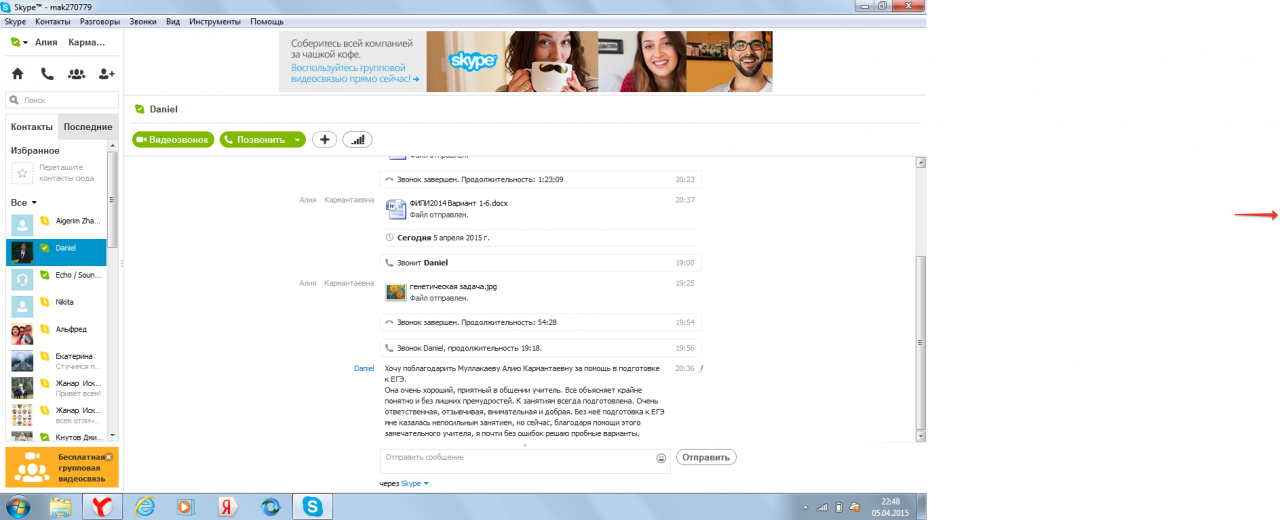This screenshot has width=1280, height=520.
Task: Expand the Позвонить call options arrow
Action: pyautogui.click(x=298, y=140)
